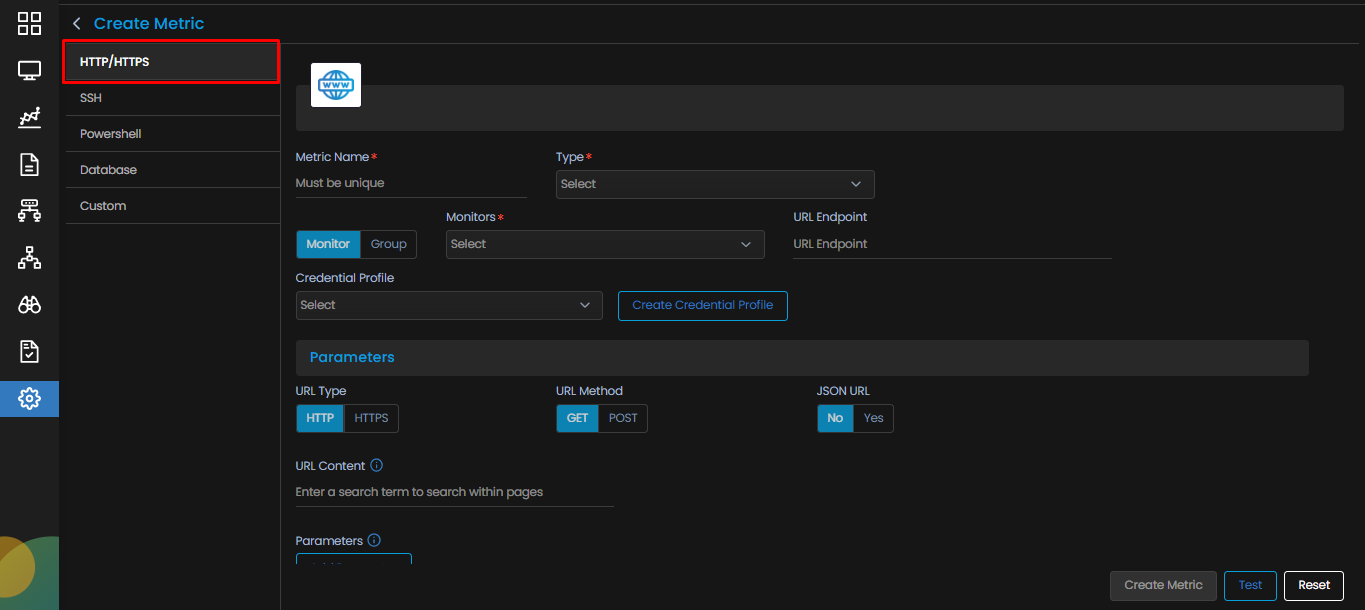Set URL Type to HTTP
Screen dimensions: 1365x610
pyautogui.click(x=320, y=418)
